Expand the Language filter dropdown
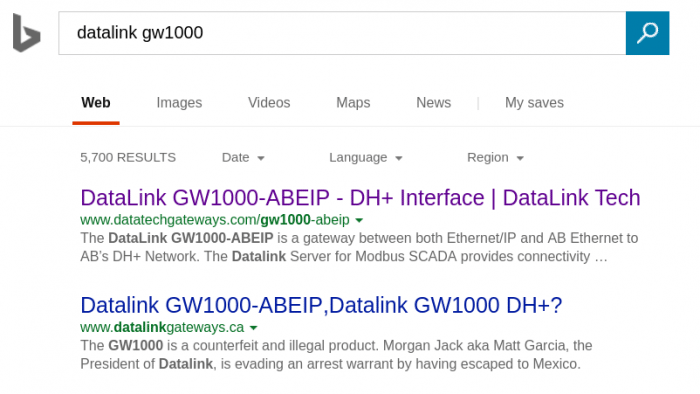Viewport: 700px width, 394px height. click(x=366, y=158)
